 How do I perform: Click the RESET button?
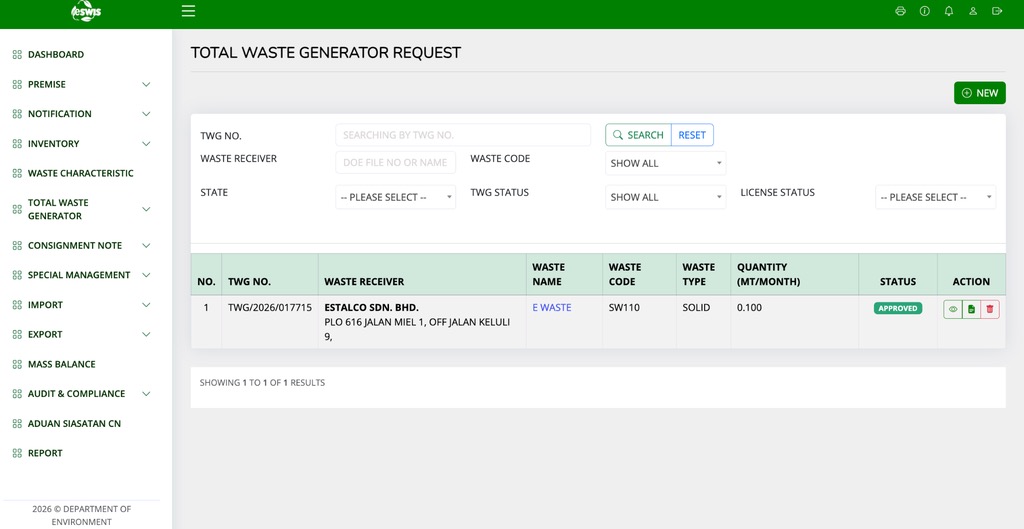pos(692,135)
